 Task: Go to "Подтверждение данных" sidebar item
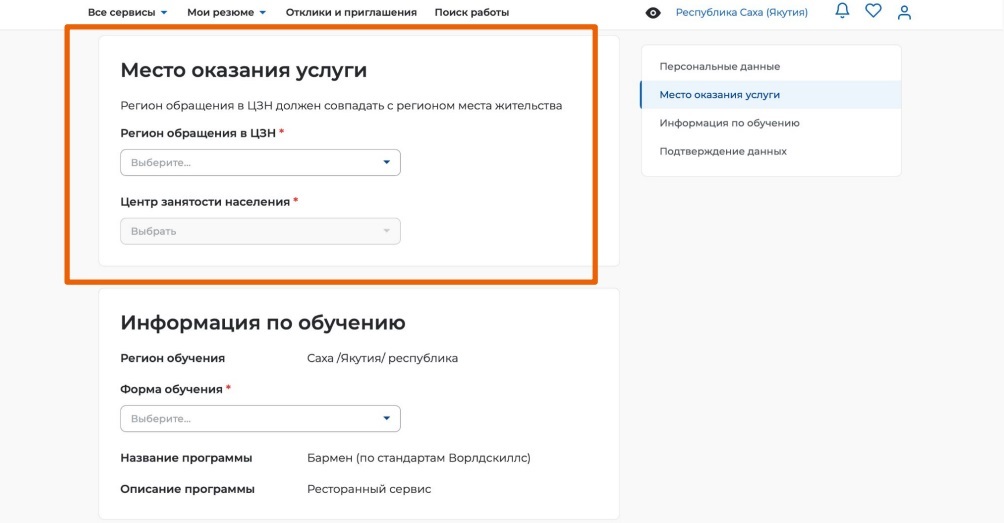coord(723,151)
